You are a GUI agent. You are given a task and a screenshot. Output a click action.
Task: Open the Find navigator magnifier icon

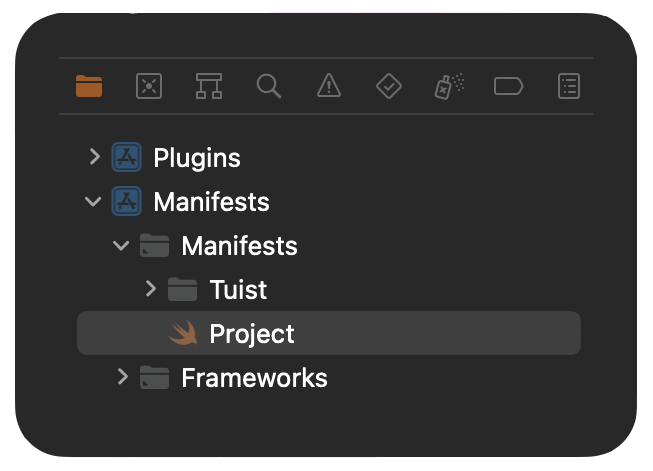point(268,87)
